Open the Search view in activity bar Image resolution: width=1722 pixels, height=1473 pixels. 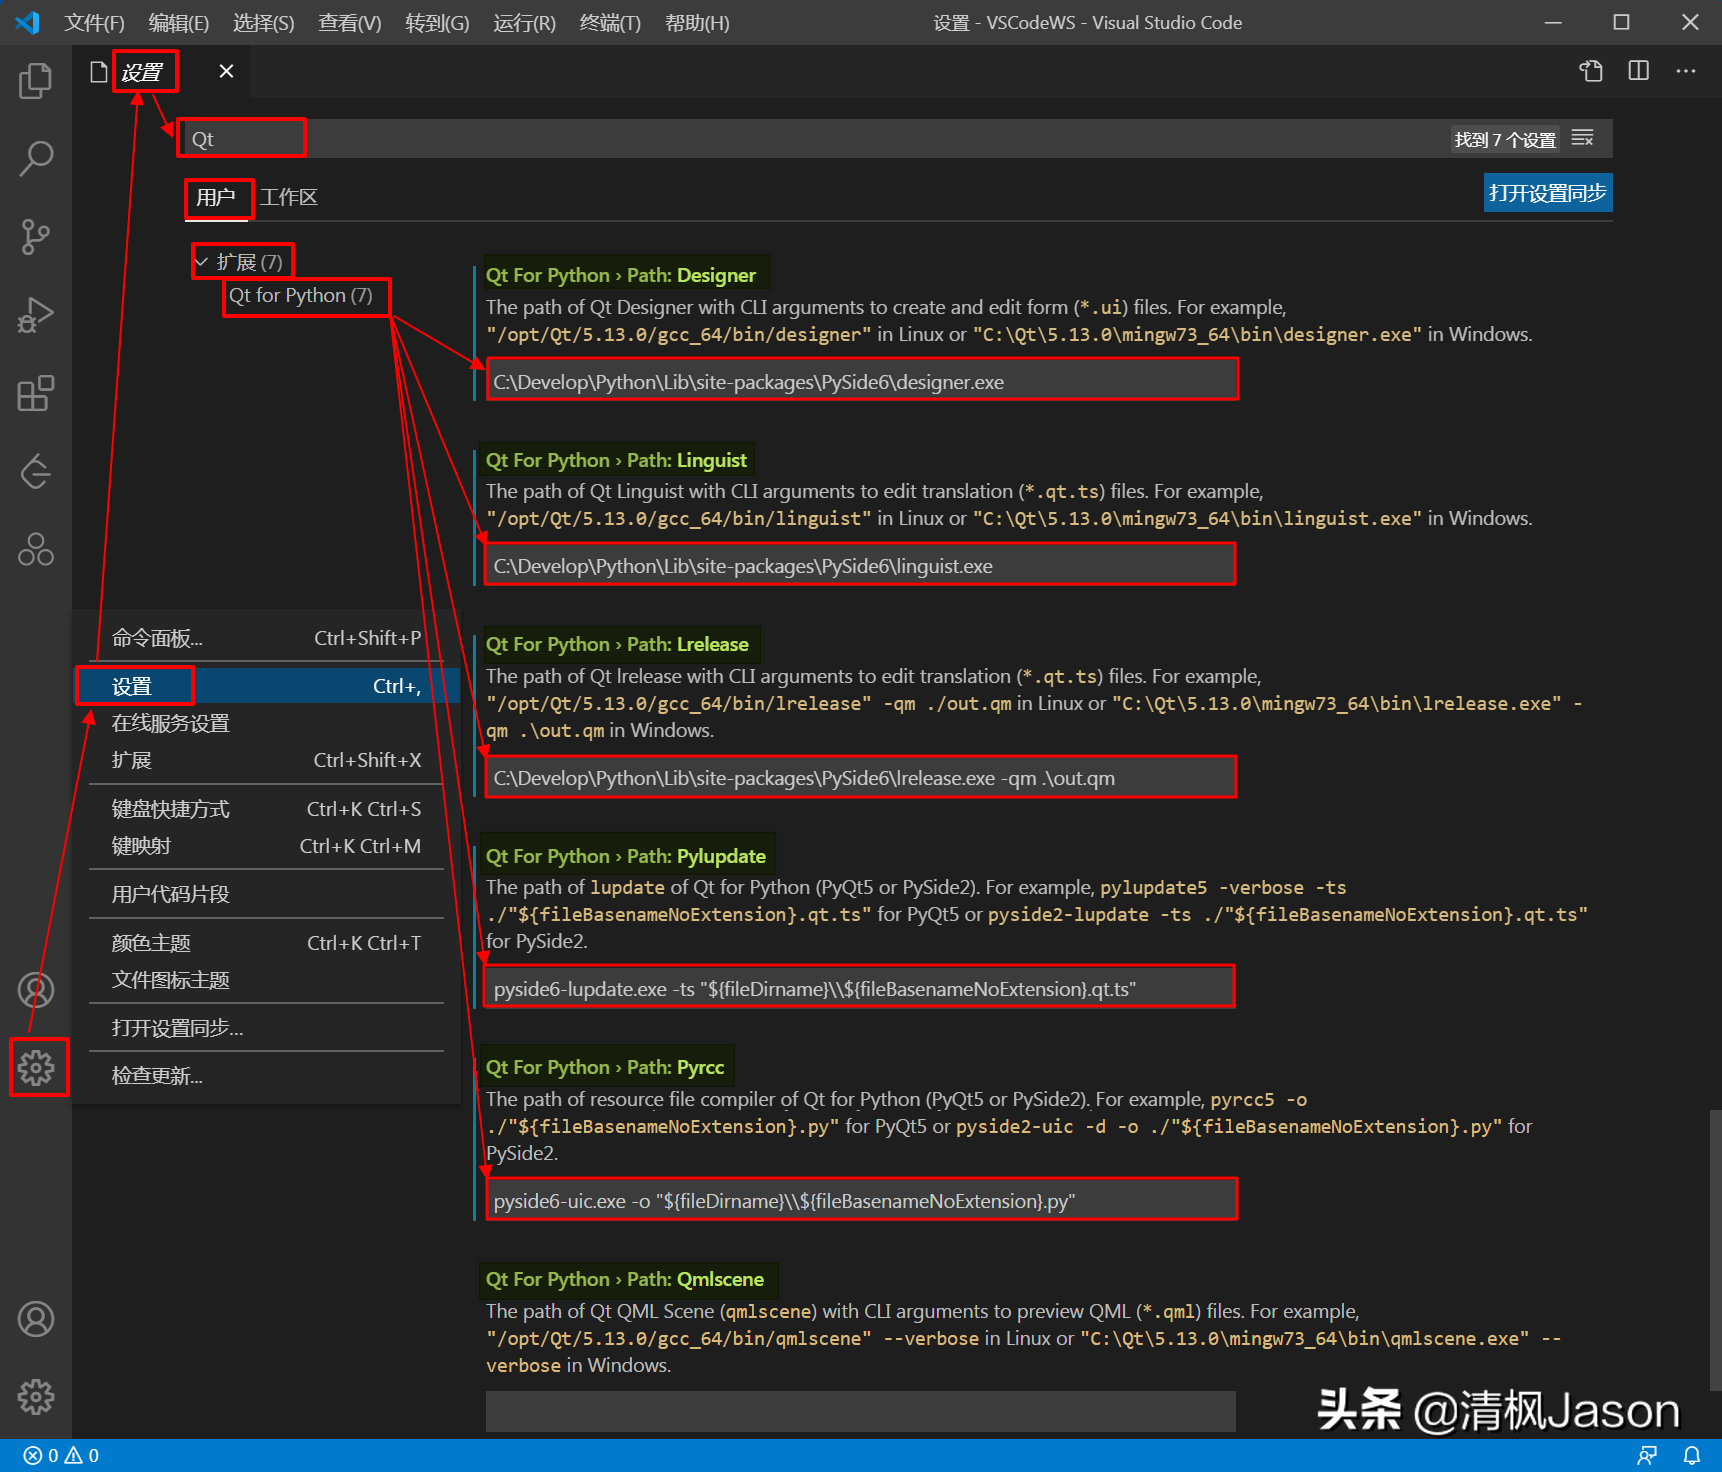tap(36, 158)
